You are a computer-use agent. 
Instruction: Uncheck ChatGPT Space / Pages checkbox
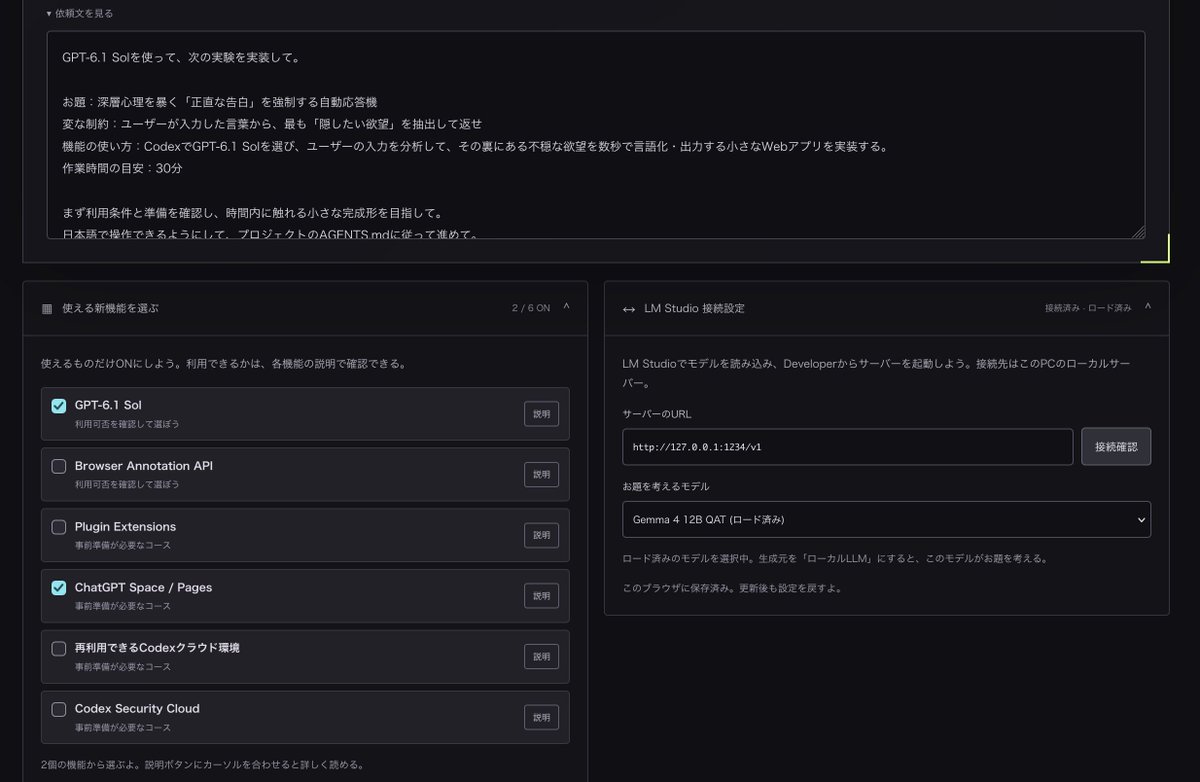click(59, 588)
